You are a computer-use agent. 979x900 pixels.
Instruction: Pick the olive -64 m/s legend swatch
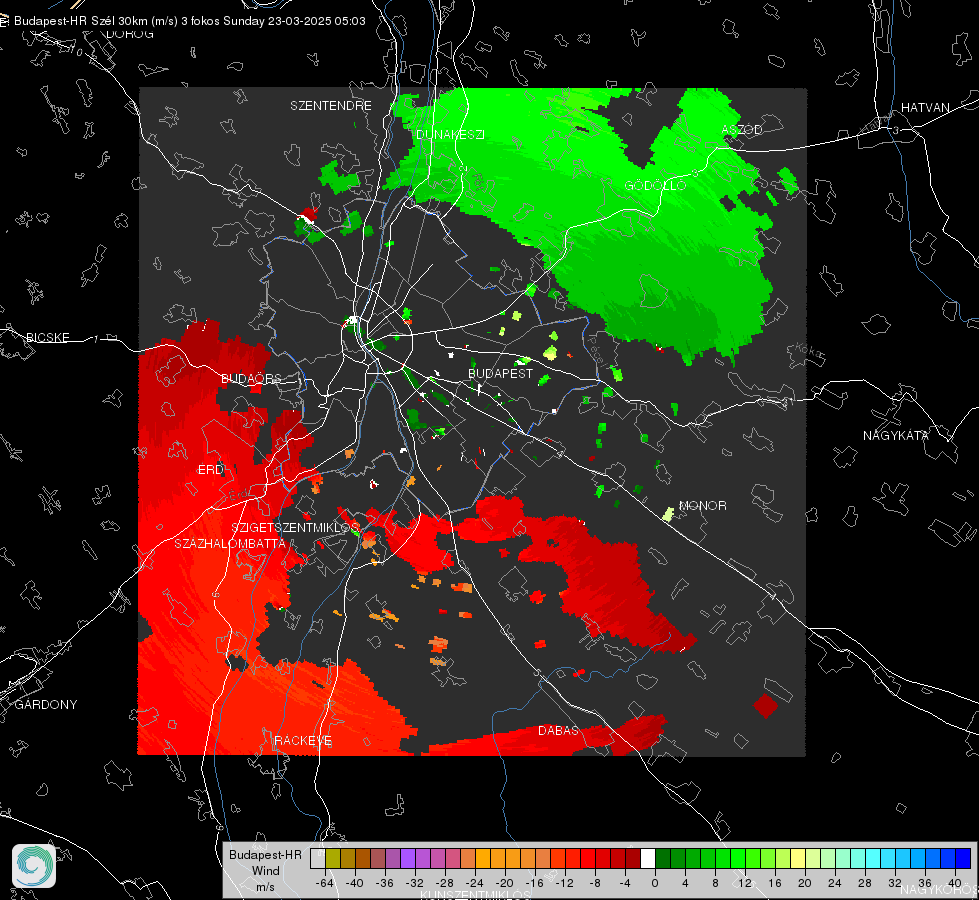pos(333,858)
